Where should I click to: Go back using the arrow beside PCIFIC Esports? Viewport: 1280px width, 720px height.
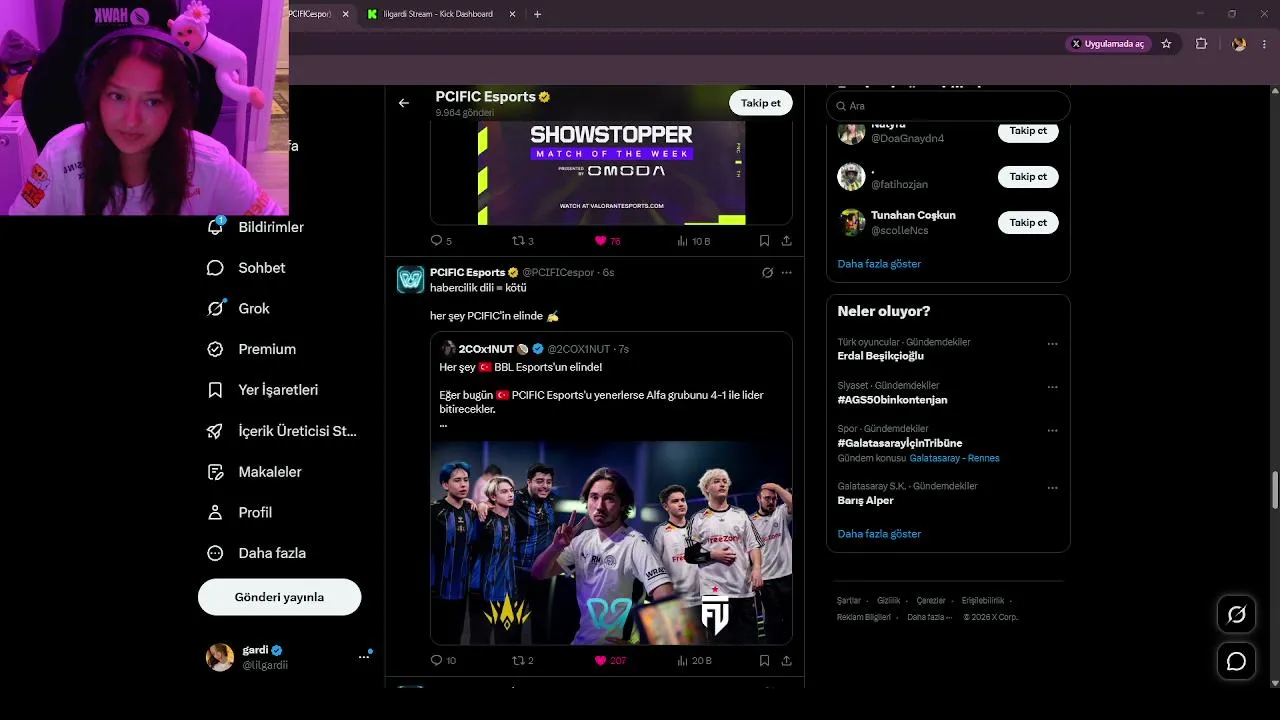(404, 103)
